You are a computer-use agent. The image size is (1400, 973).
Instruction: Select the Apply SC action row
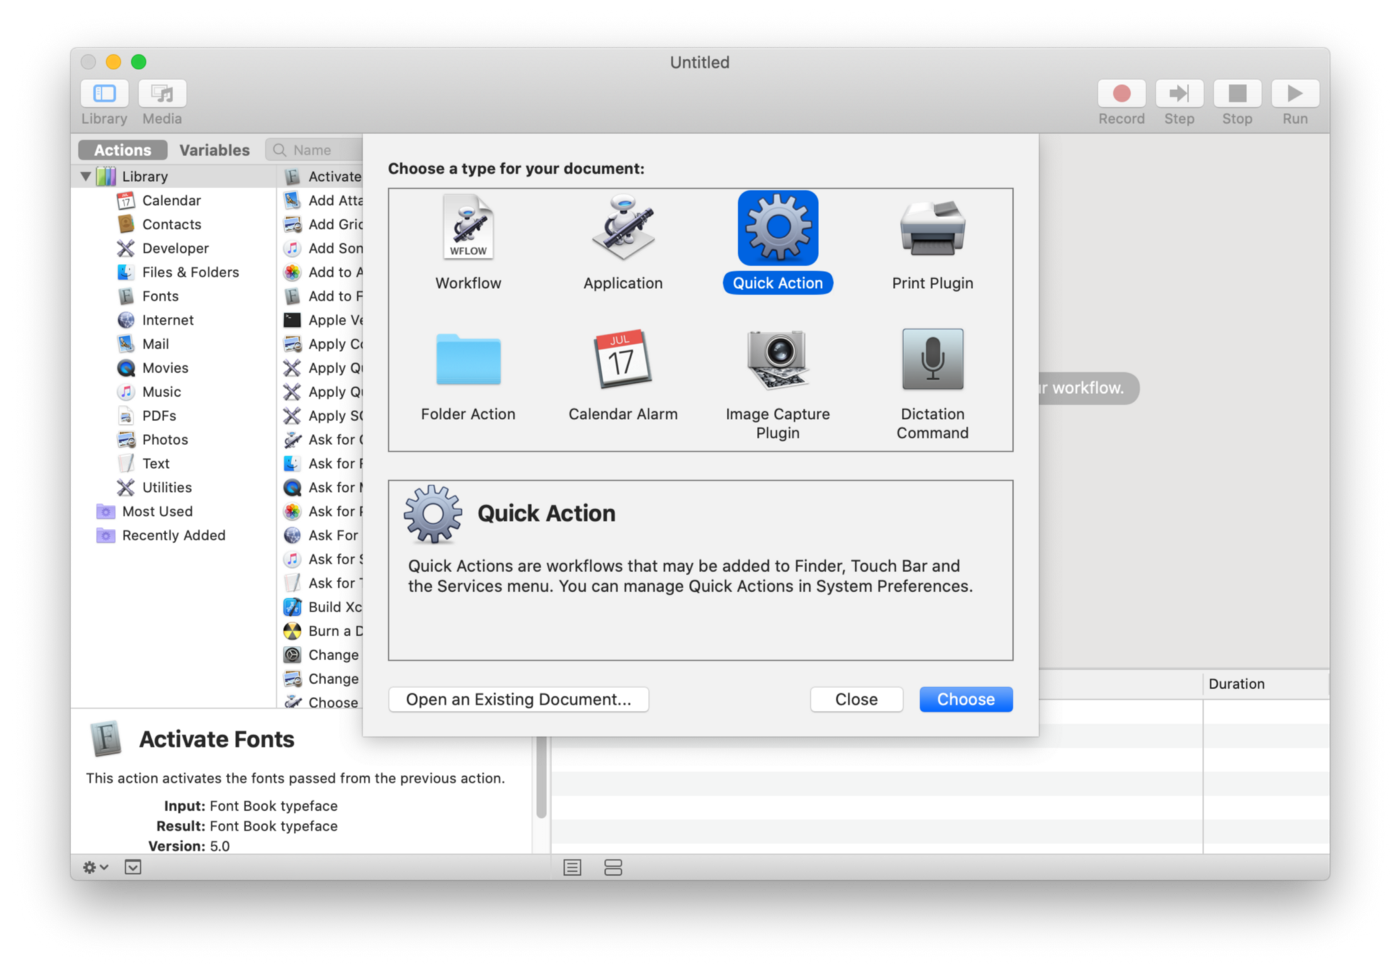(322, 416)
